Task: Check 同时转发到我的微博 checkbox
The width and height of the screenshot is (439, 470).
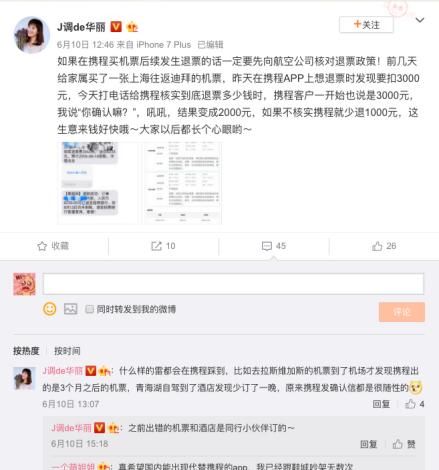Action: pyautogui.click(x=89, y=309)
